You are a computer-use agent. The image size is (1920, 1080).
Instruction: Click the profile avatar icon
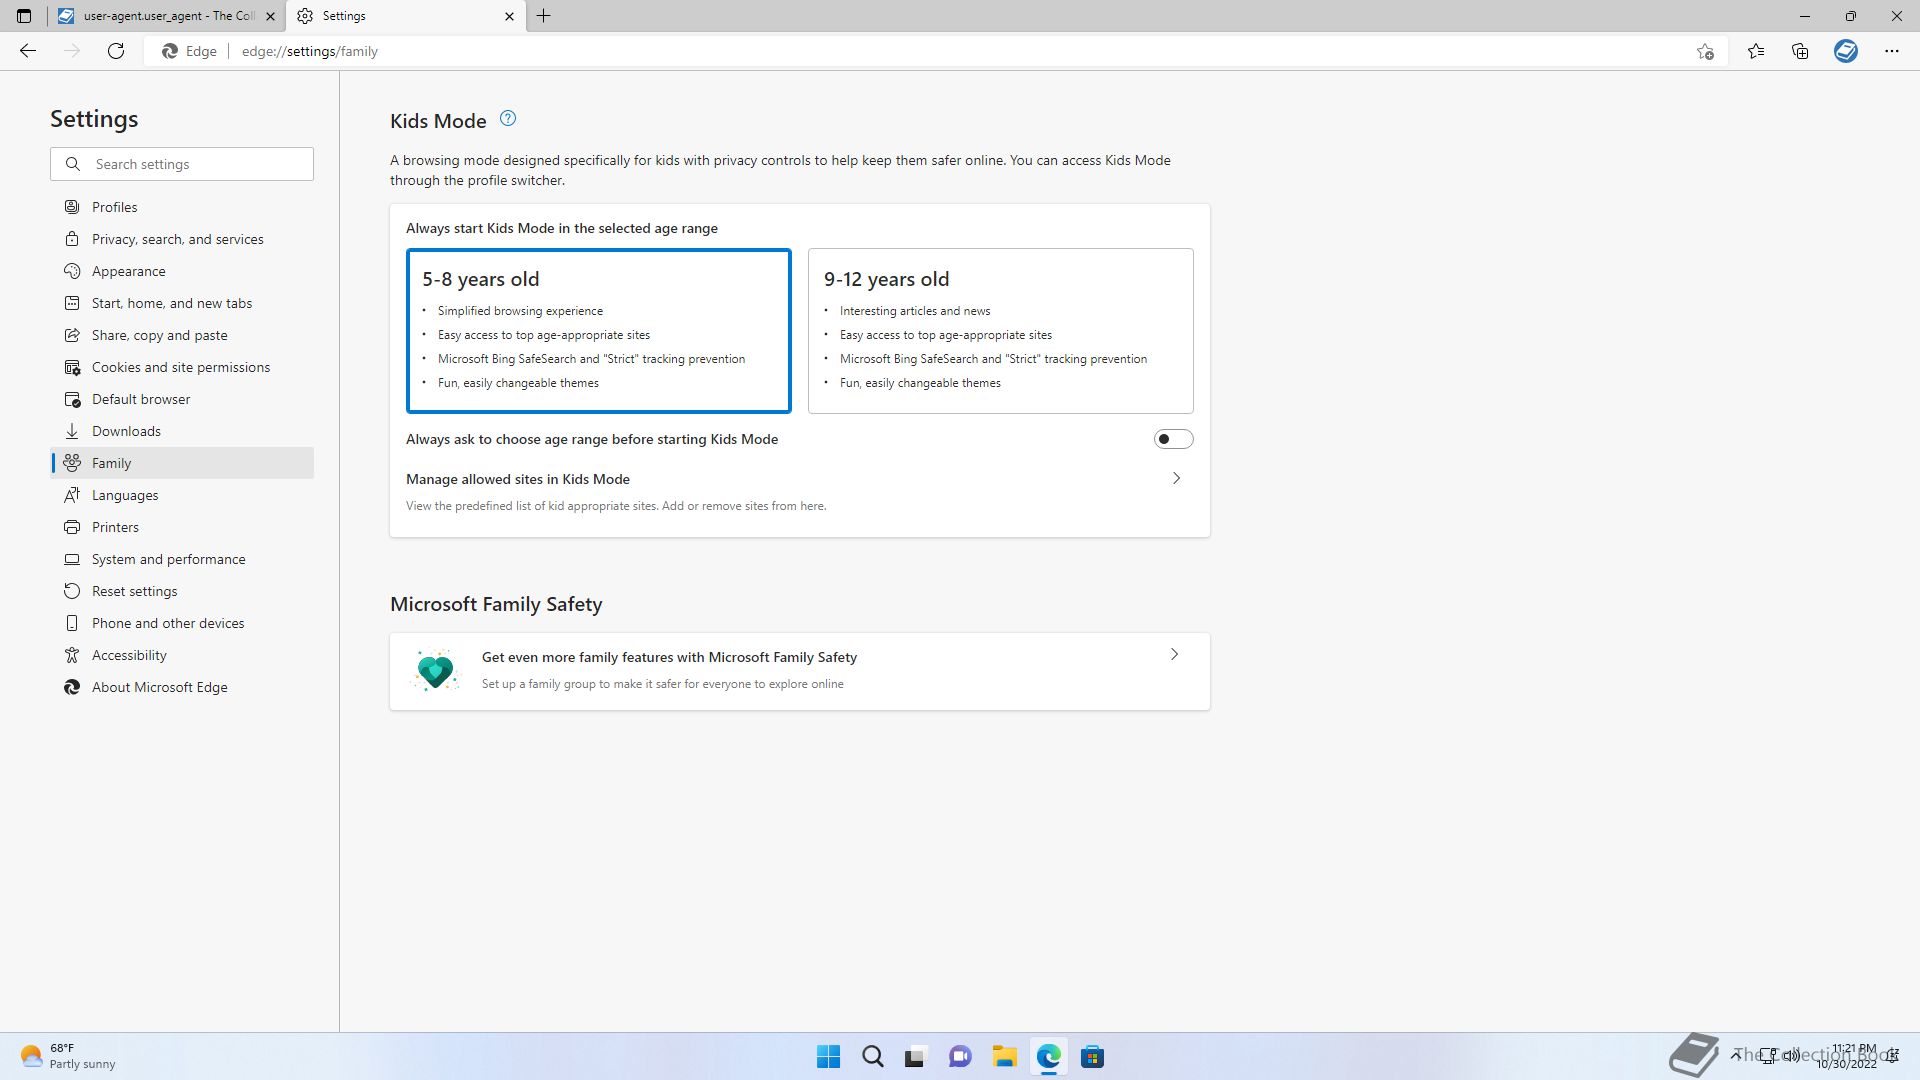(1846, 51)
